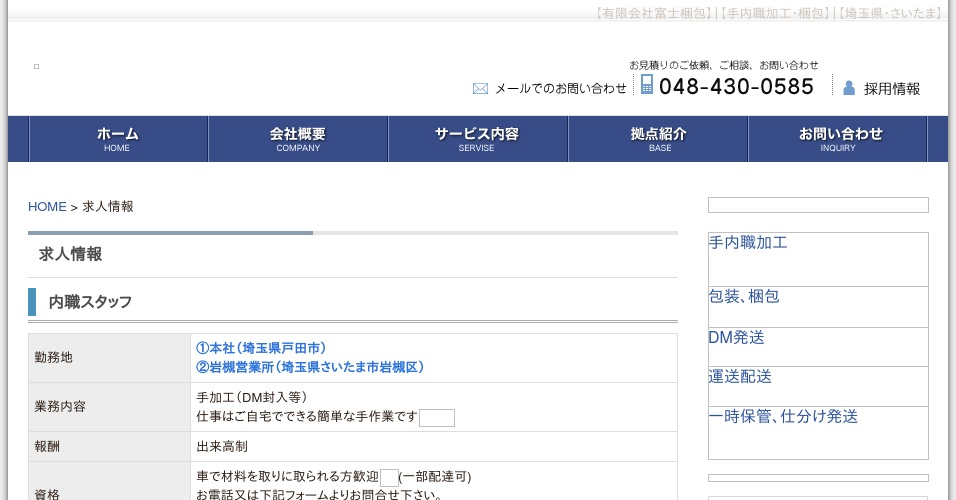Click HOME in the breadcrumb trail

(x=47, y=207)
